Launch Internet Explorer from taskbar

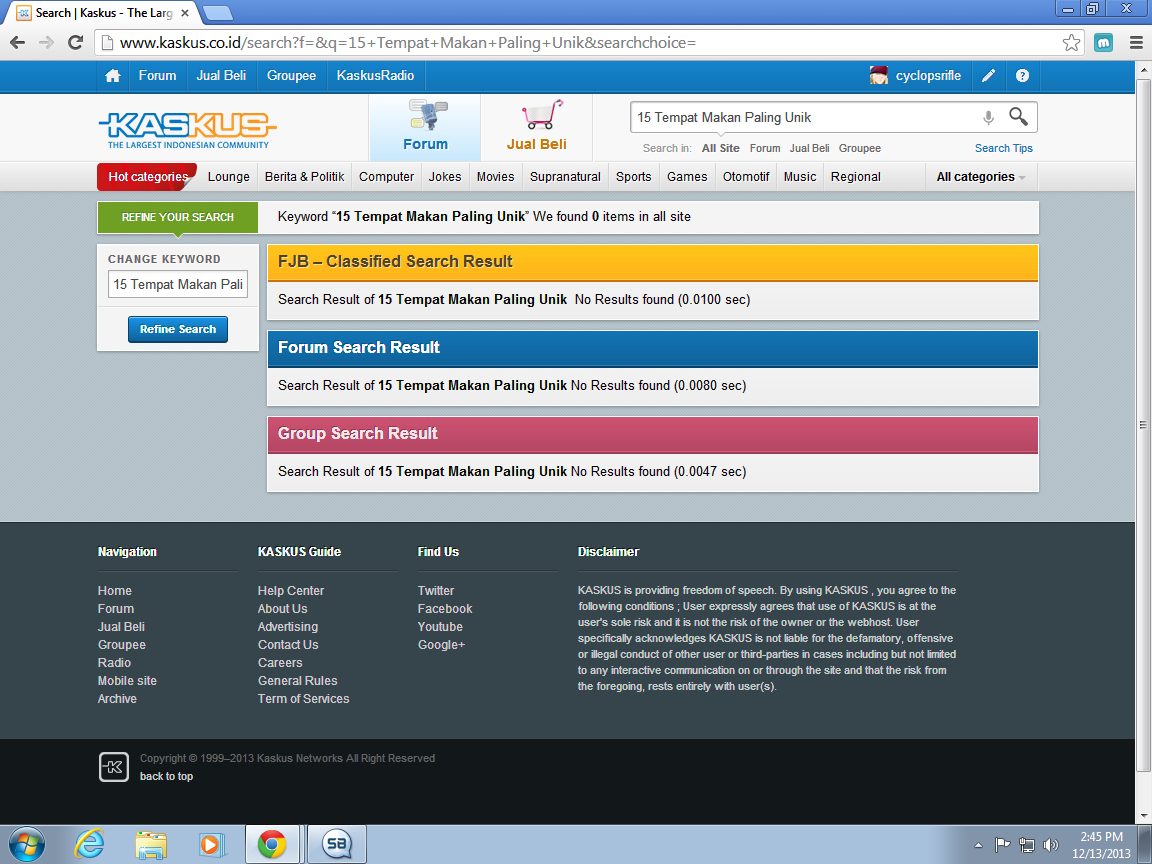point(90,844)
